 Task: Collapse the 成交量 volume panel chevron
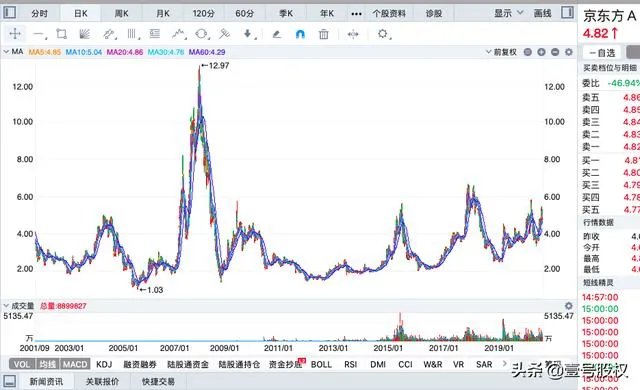(6, 306)
